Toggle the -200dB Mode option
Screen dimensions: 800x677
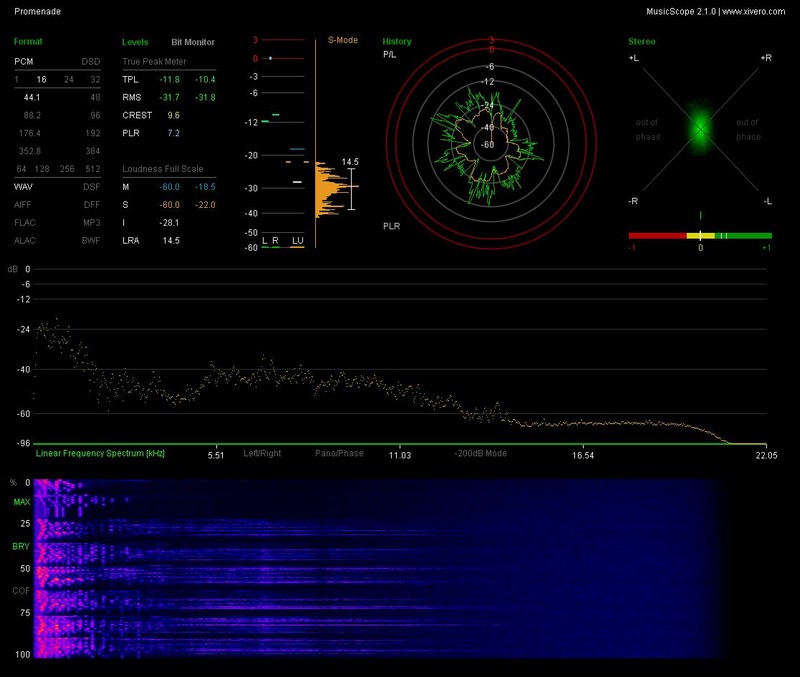[x=480, y=453]
